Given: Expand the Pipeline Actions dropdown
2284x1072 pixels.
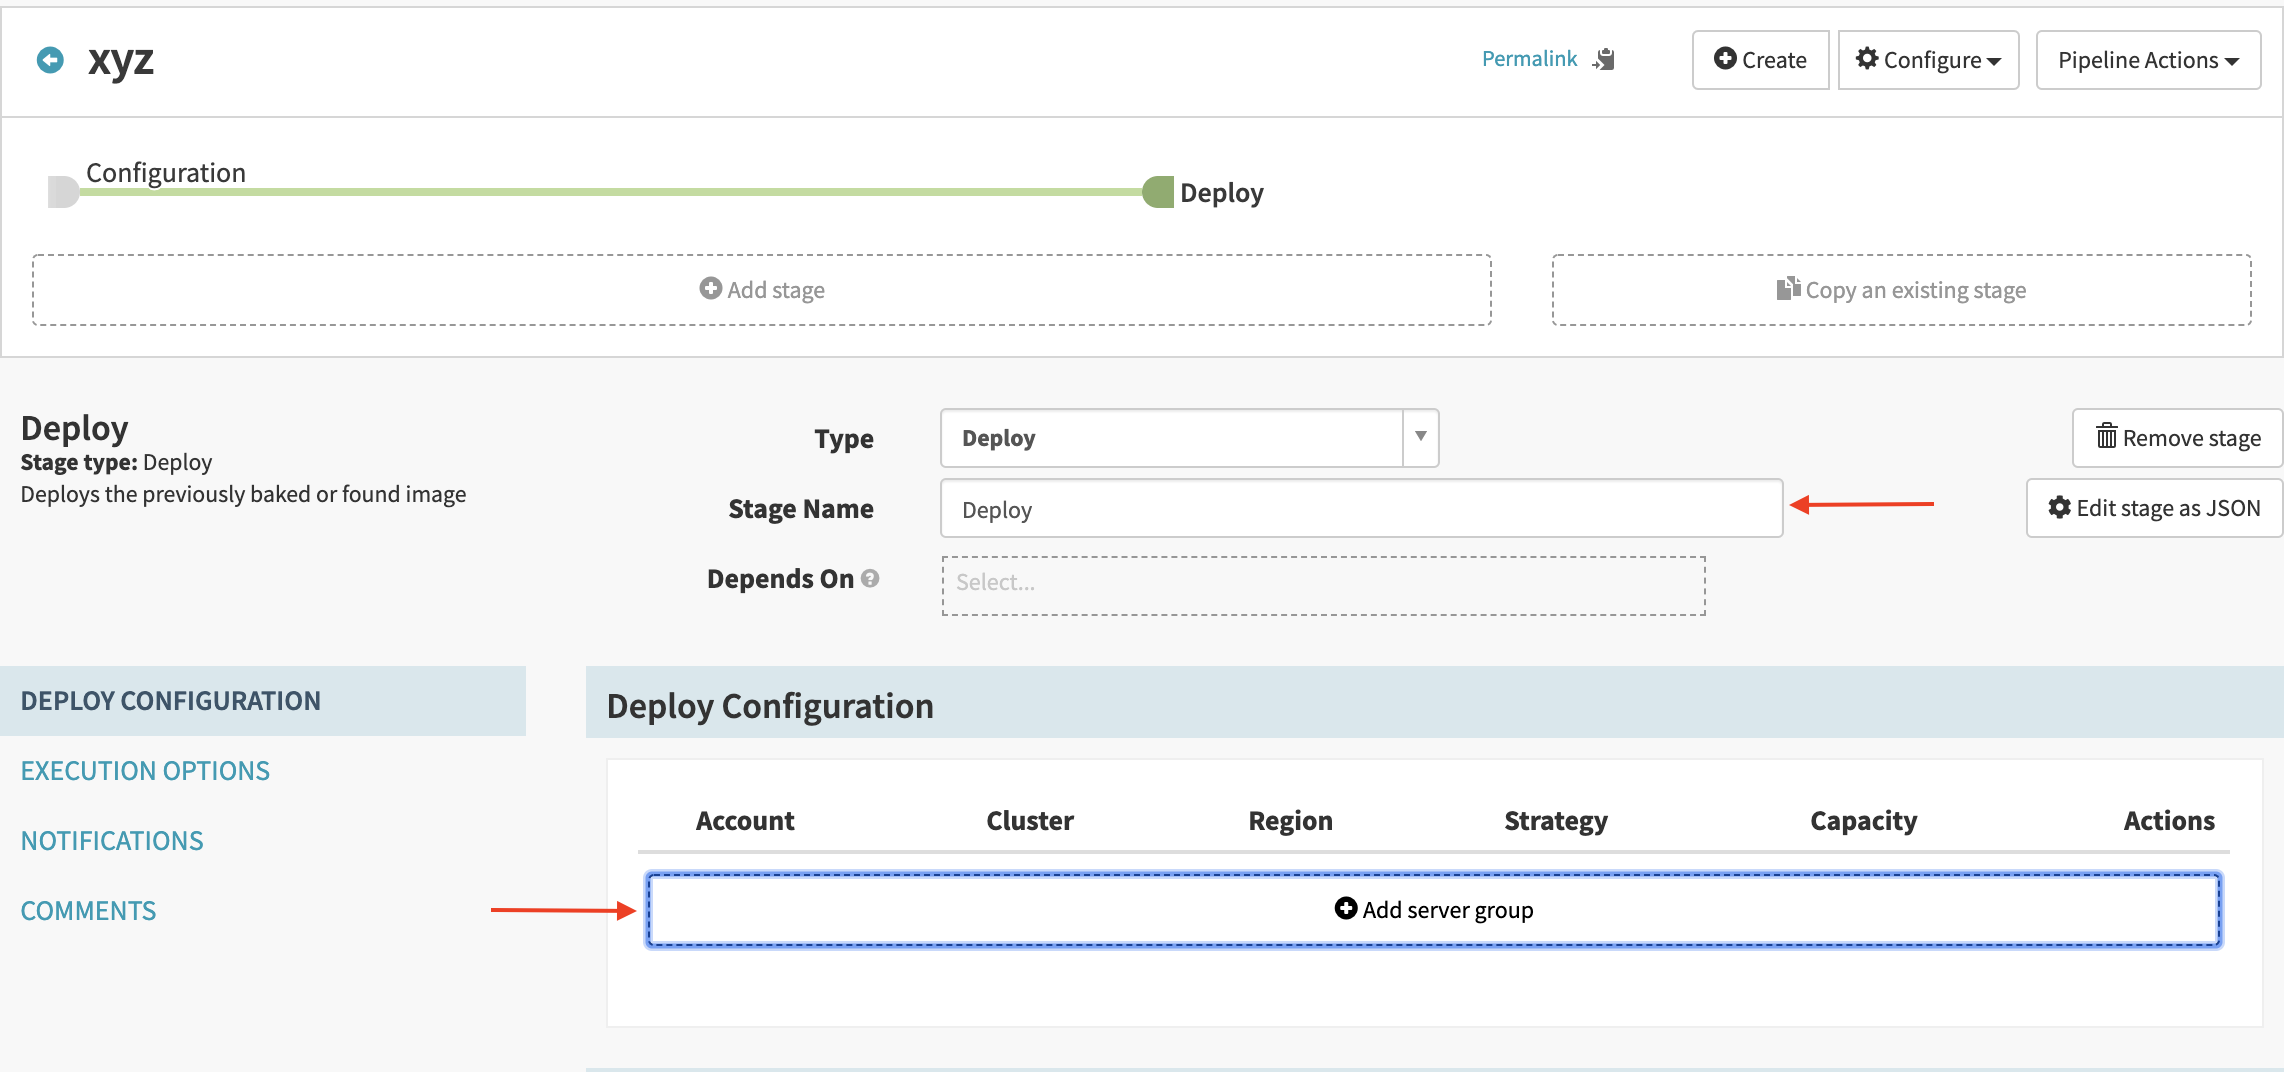Looking at the screenshot, I should click(2148, 60).
